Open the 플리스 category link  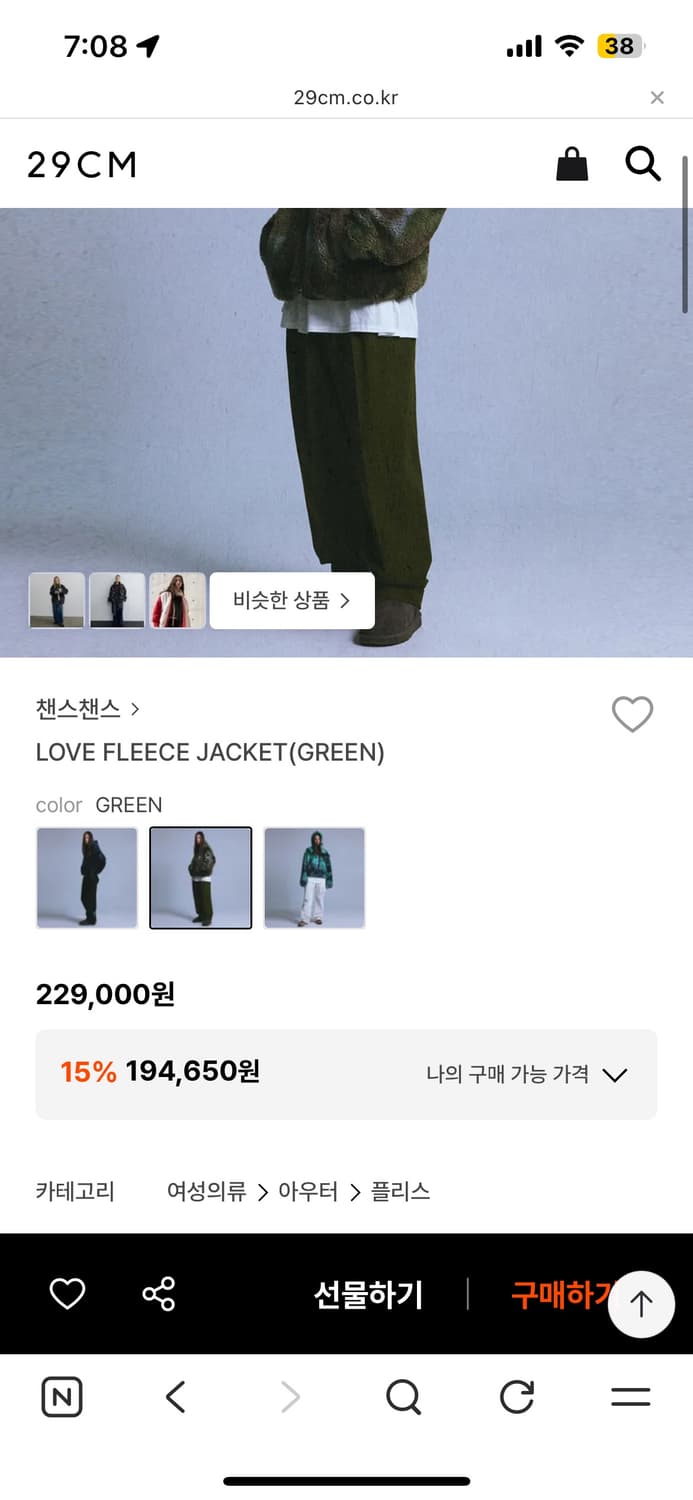(x=404, y=1191)
